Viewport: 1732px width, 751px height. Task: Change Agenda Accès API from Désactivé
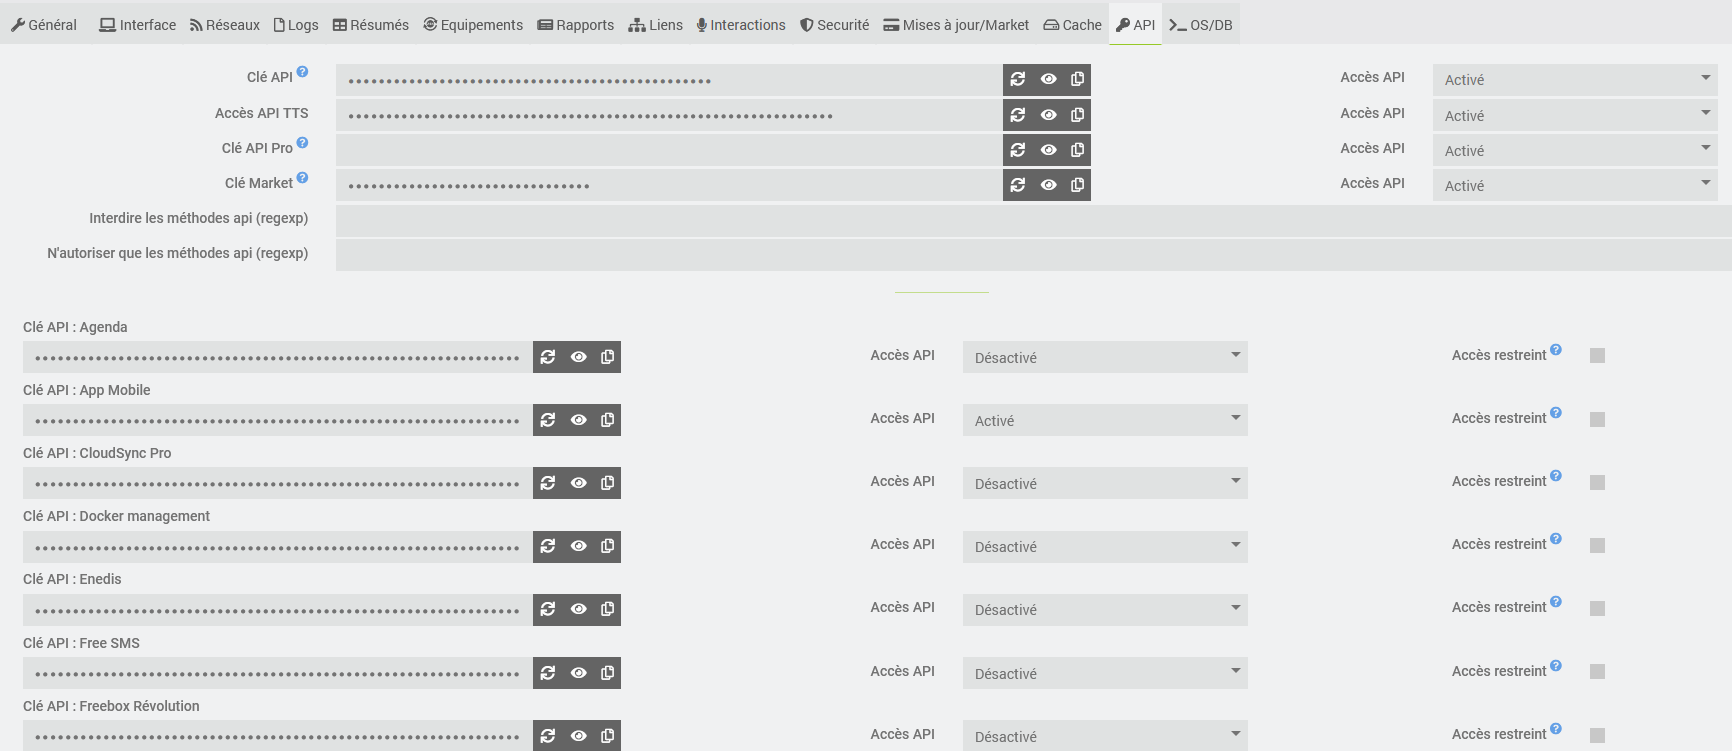(1105, 357)
